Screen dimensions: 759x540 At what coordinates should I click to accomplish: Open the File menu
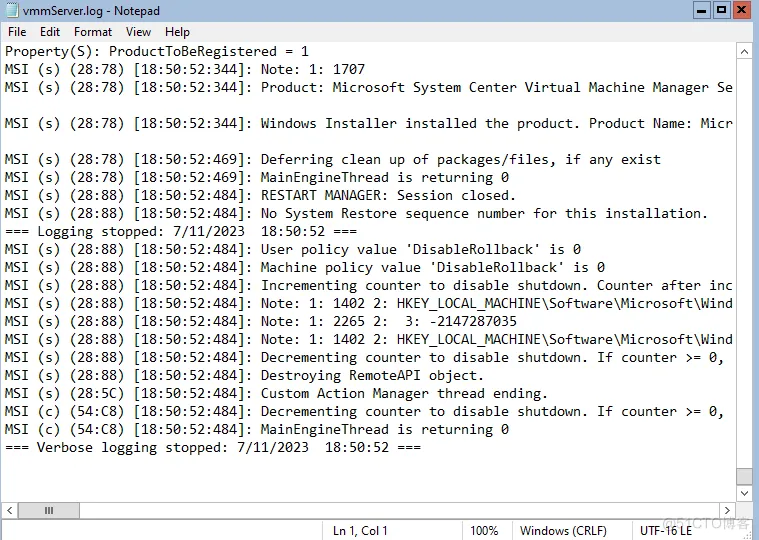[x=17, y=32]
